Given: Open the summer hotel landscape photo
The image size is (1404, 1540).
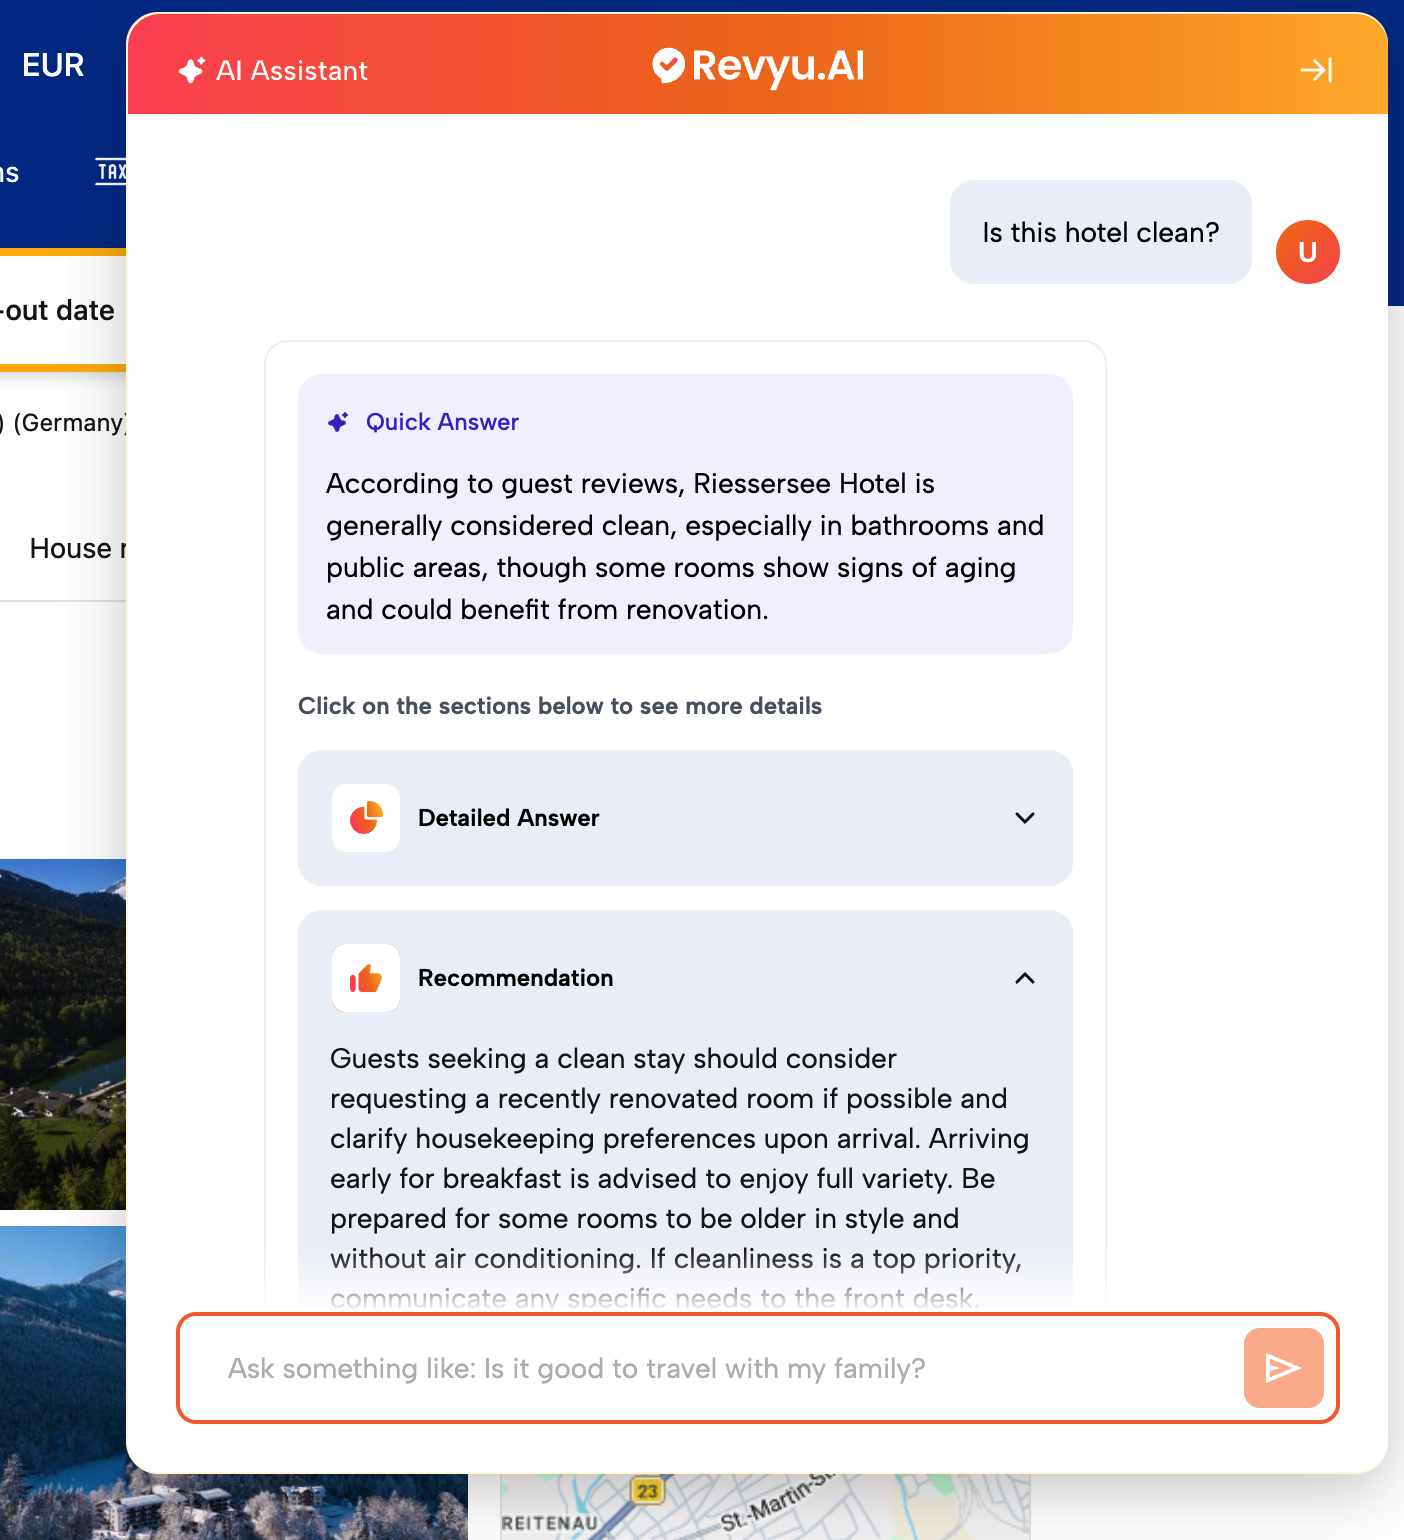Looking at the screenshot, I should coord(63,1034).
